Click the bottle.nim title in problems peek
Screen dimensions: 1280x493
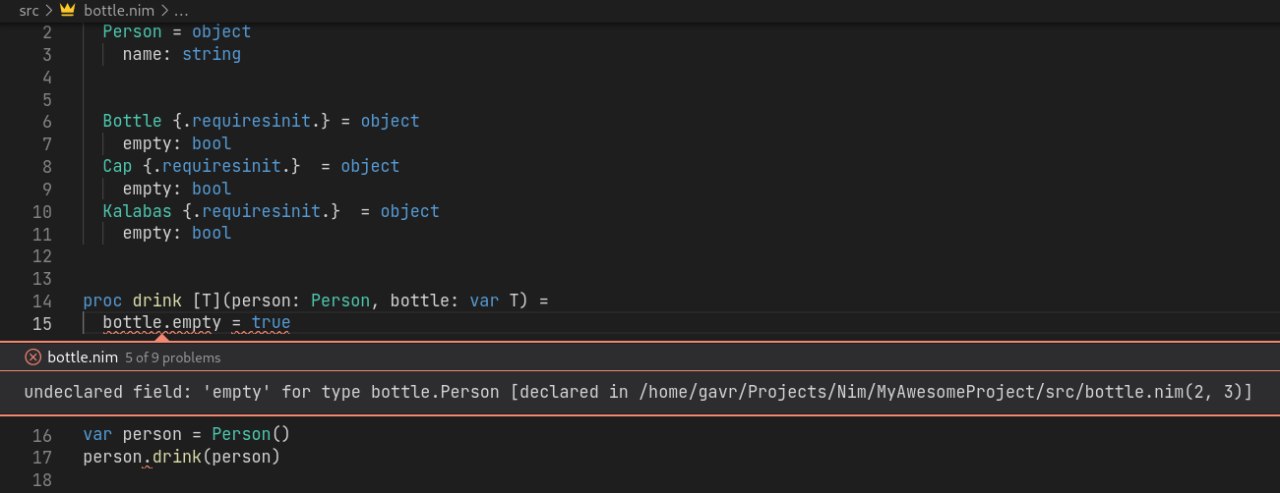[x=83, y=357]
